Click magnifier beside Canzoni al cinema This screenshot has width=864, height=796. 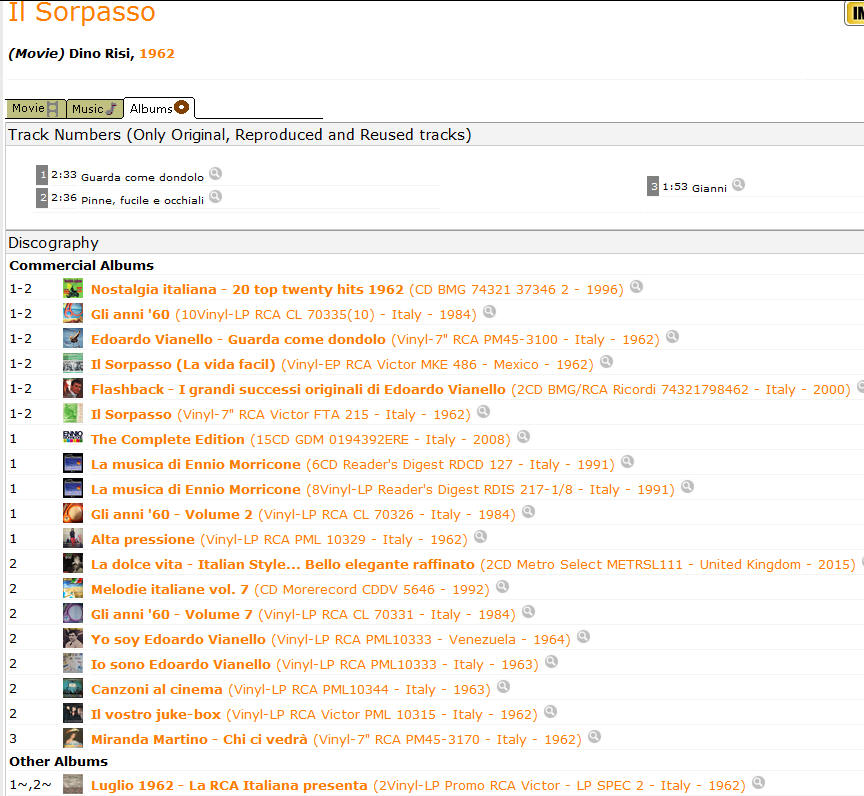click(503, 687)
